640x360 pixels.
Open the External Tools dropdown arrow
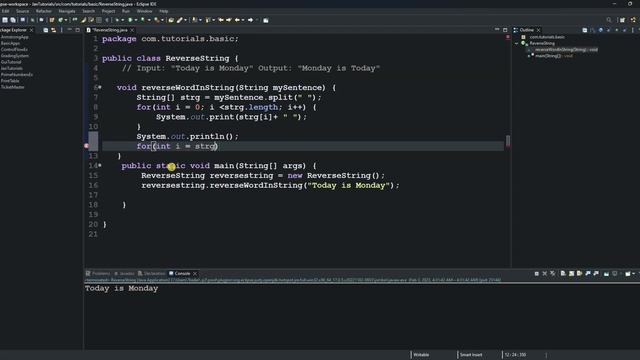(x=162, y=20)
